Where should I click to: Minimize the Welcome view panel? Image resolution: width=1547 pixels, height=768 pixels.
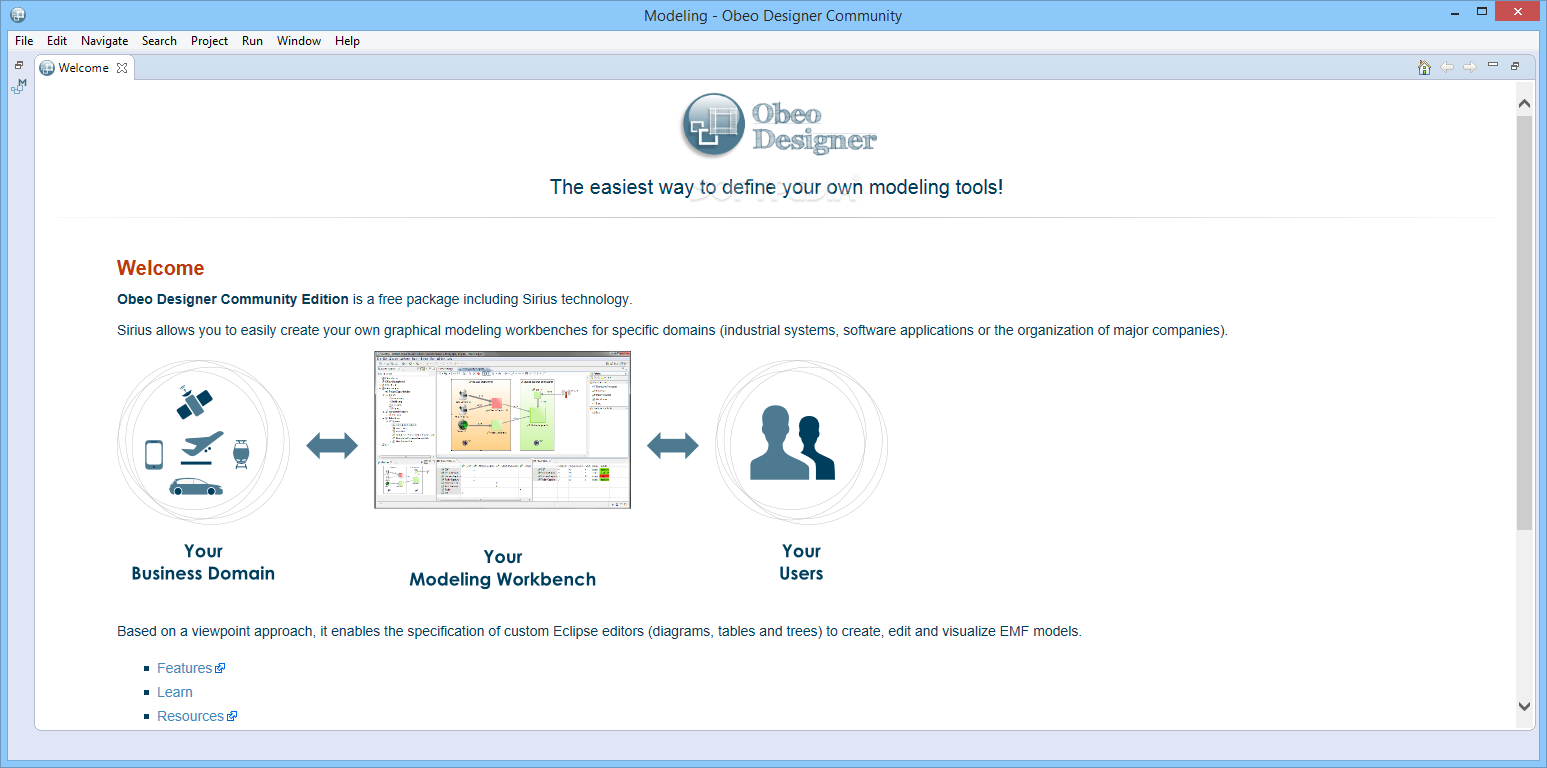click(x=1493, y=65)
